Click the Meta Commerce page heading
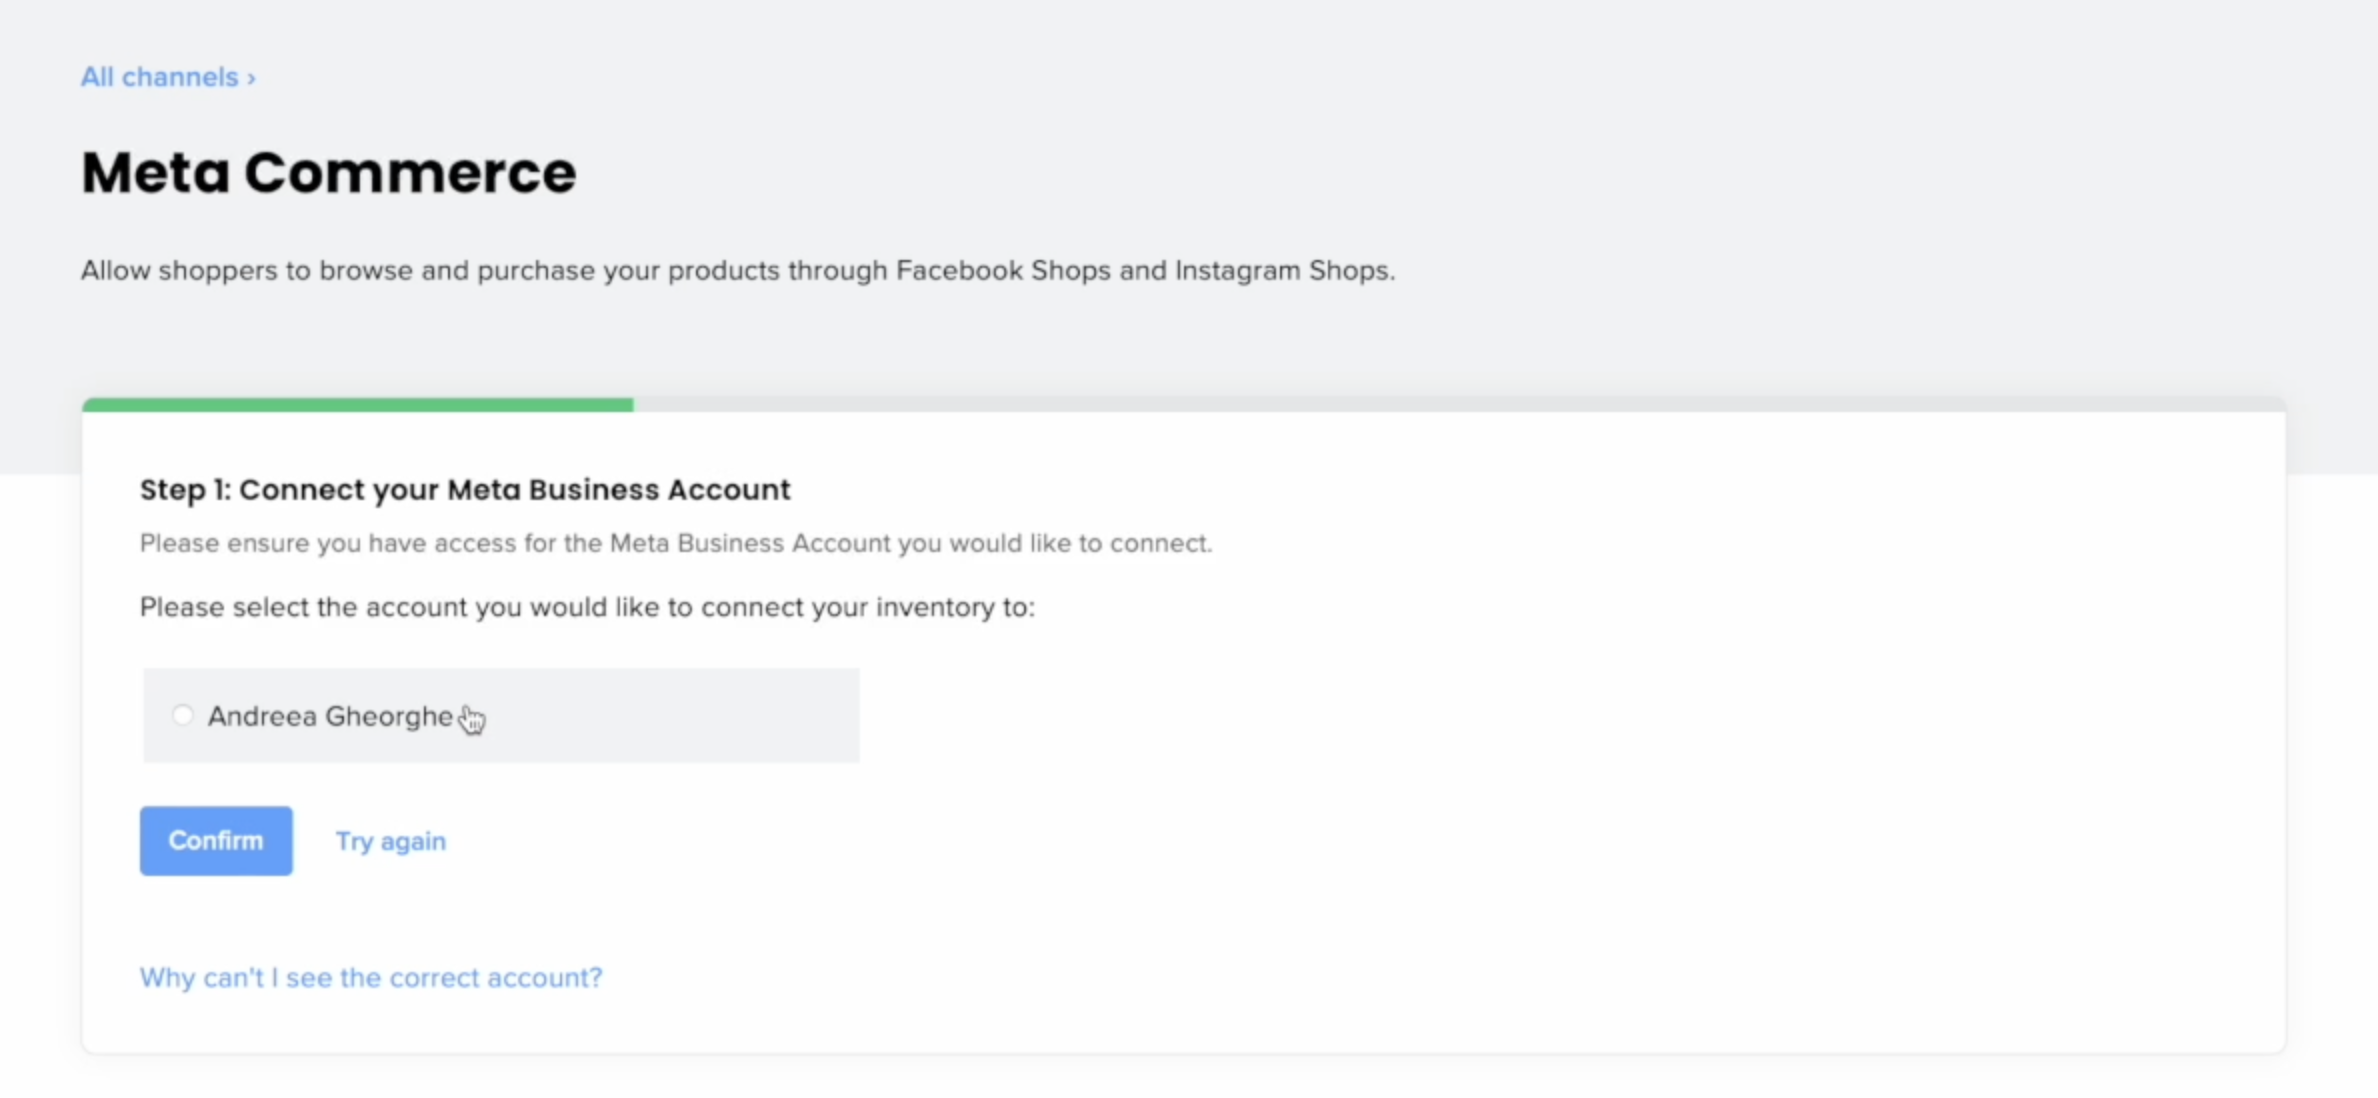 tap(328, 172)
